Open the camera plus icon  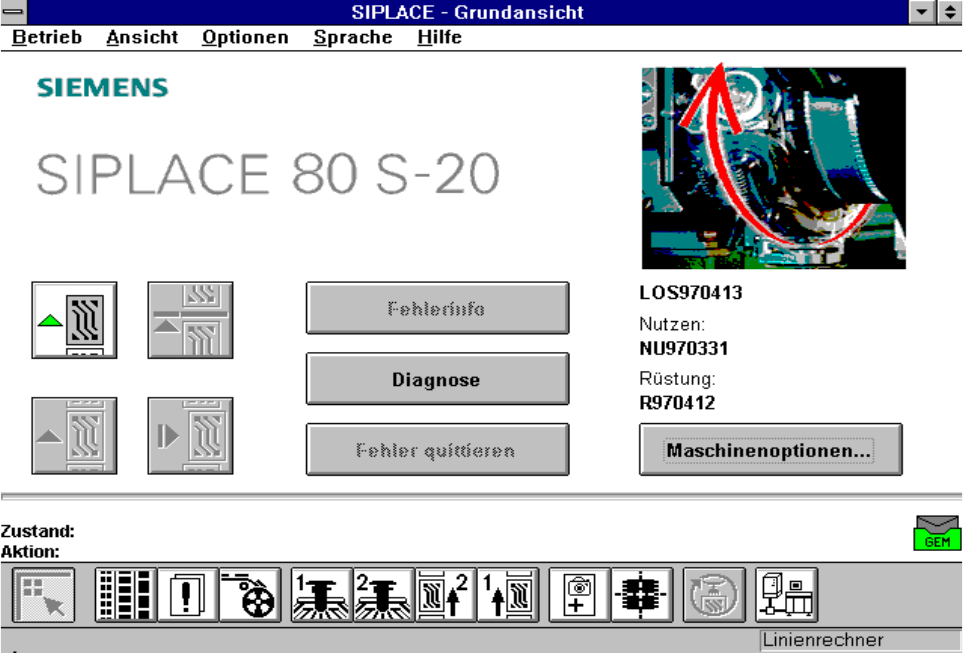point(580,595)
